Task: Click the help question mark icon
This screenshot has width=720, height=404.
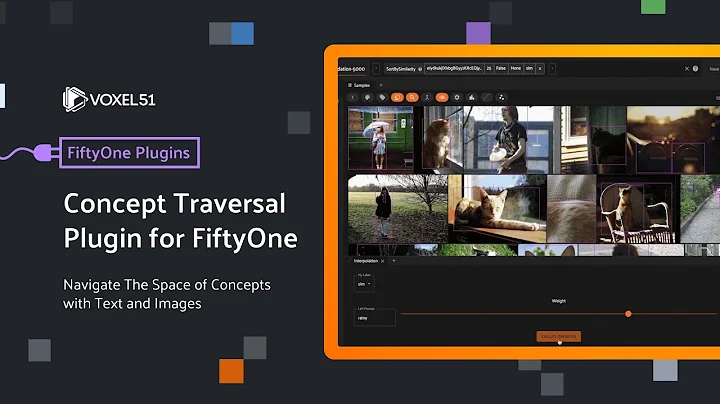Action: pyautogui.click(x=696, y=69)
